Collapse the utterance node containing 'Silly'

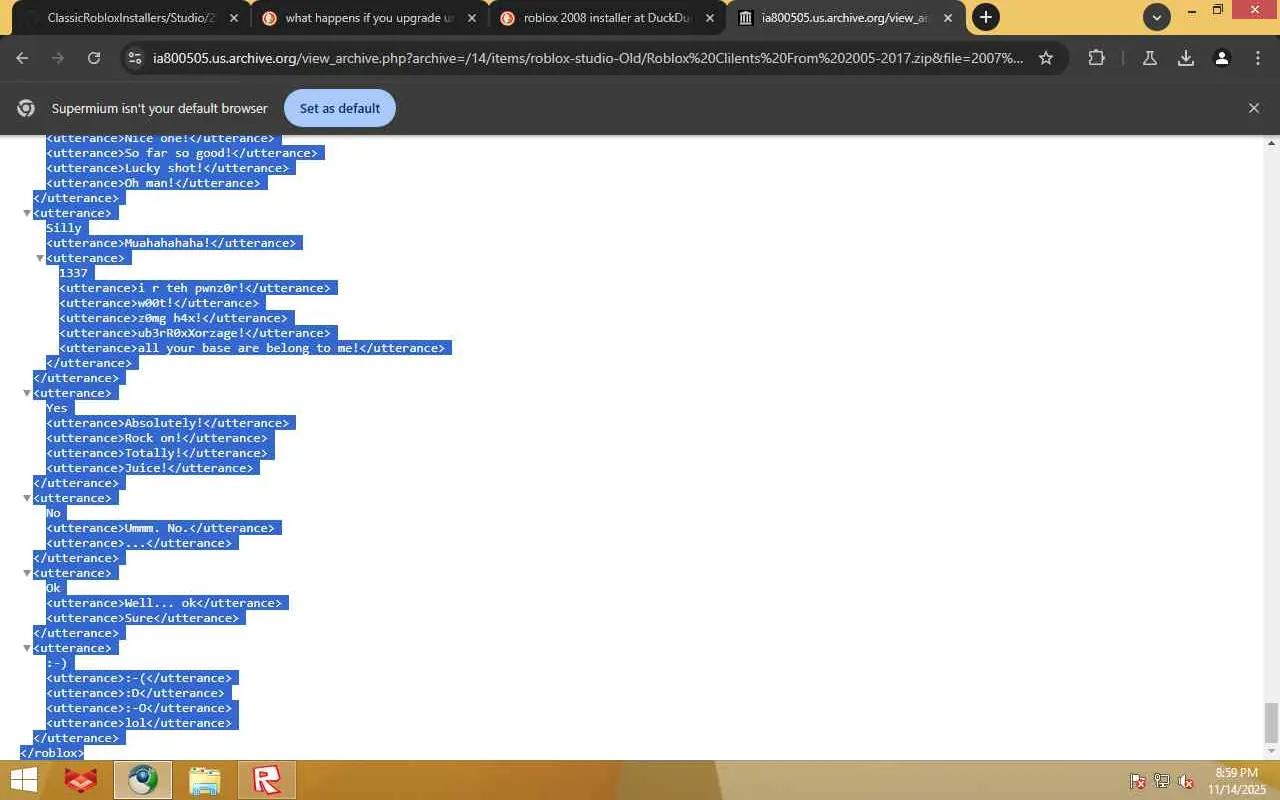tap(28, 213)
